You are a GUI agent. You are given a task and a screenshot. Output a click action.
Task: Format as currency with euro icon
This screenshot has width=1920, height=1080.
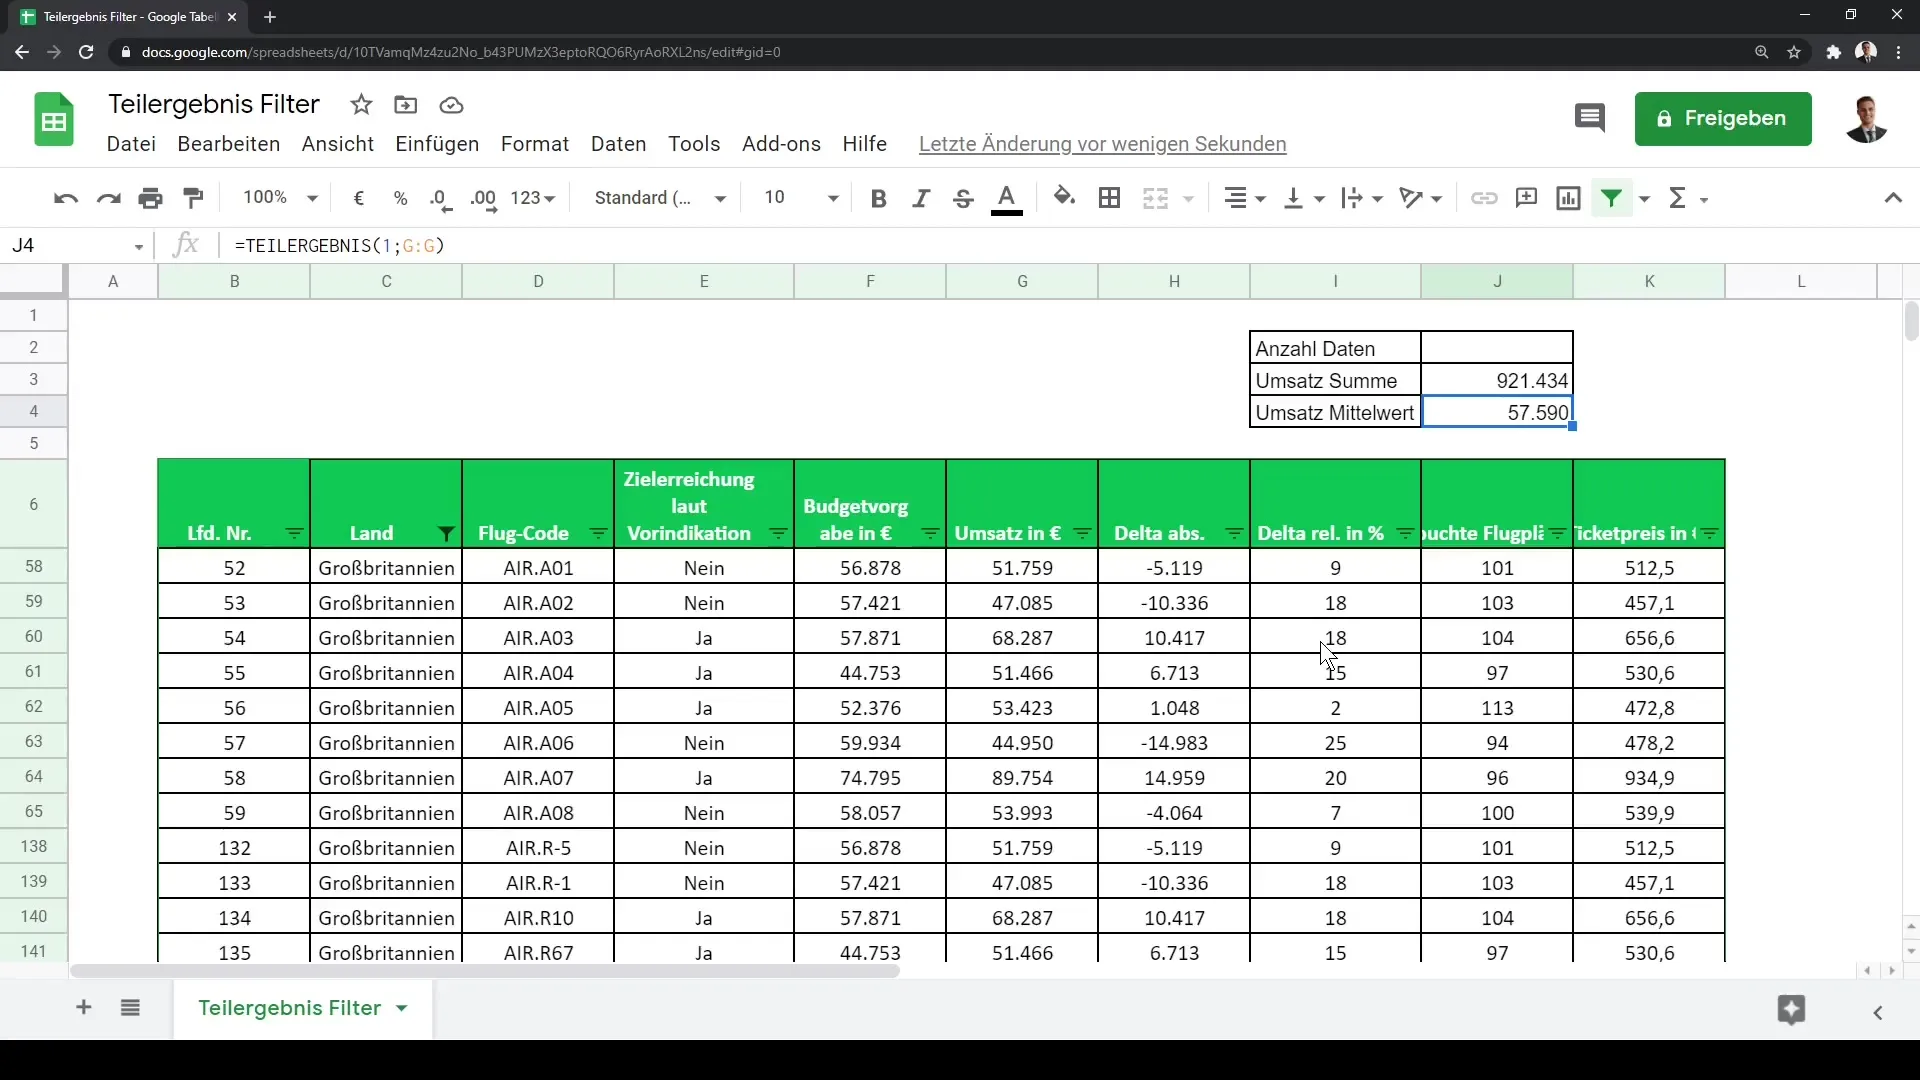coord(358,198)
